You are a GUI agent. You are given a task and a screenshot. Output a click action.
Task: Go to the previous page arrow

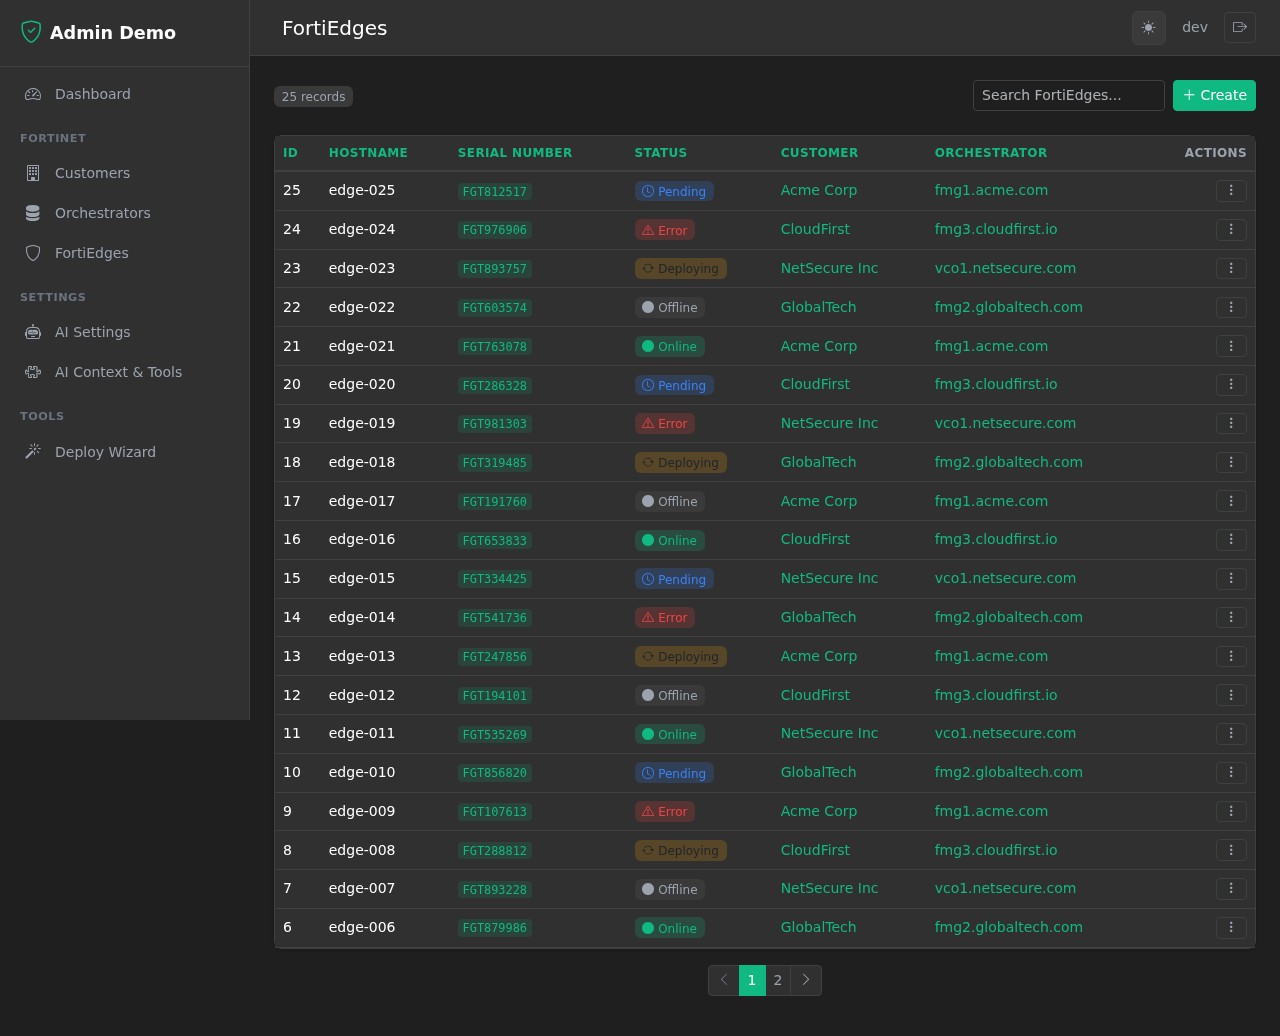(724, 980)
